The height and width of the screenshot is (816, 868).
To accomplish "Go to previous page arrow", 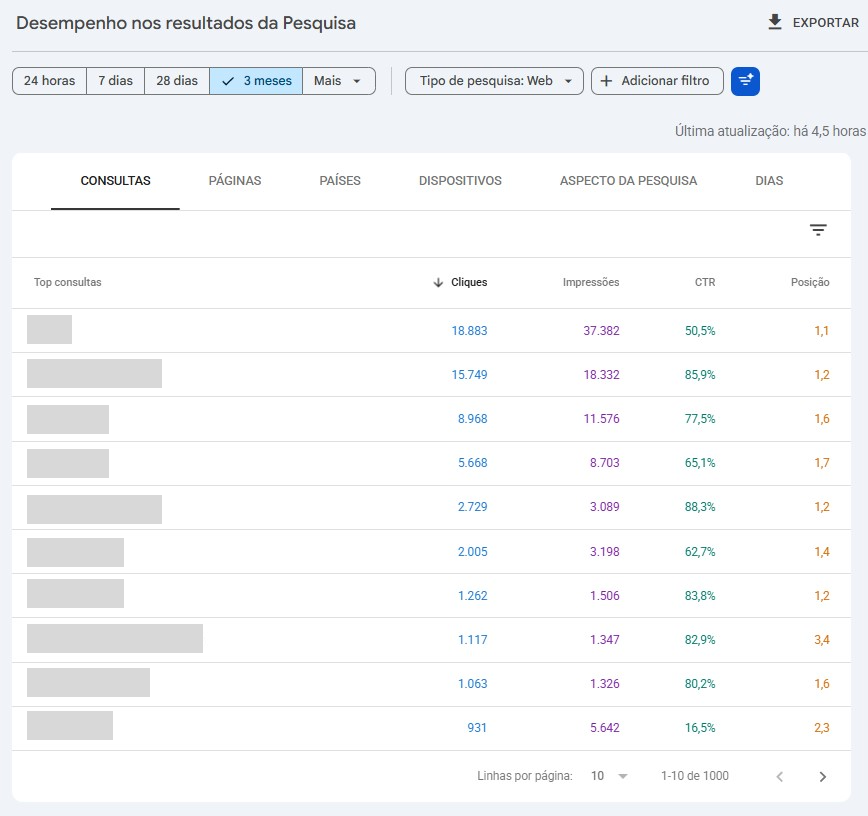I will coord(779,776).
